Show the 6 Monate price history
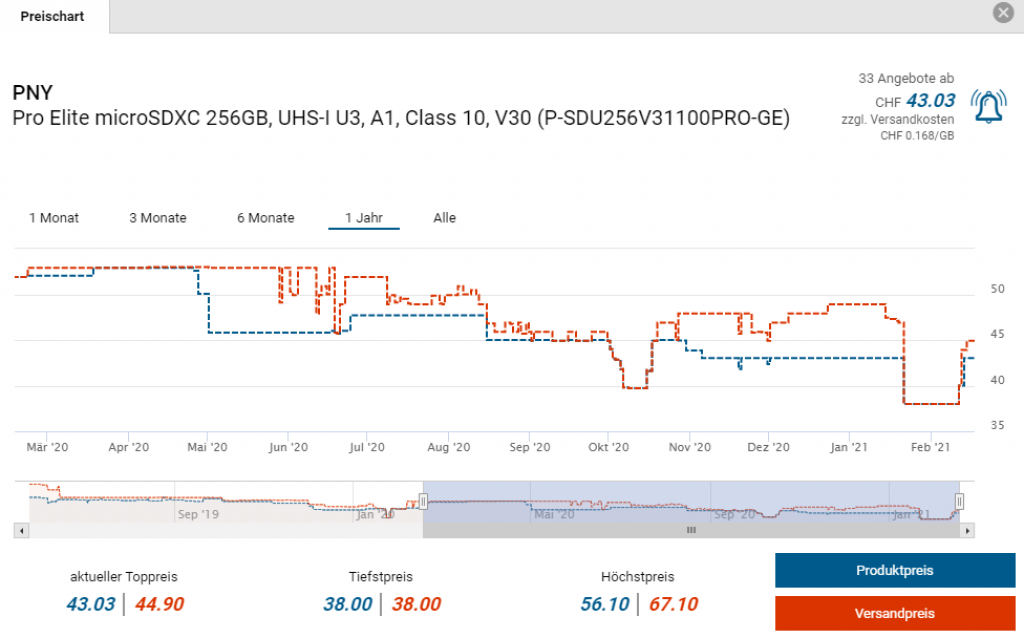The image size is (1024, 638). (x=265, y=218)
